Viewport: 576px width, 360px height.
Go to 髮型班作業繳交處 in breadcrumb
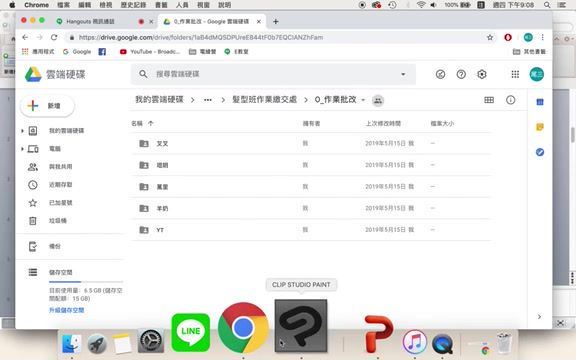click(x=264, y=100)
